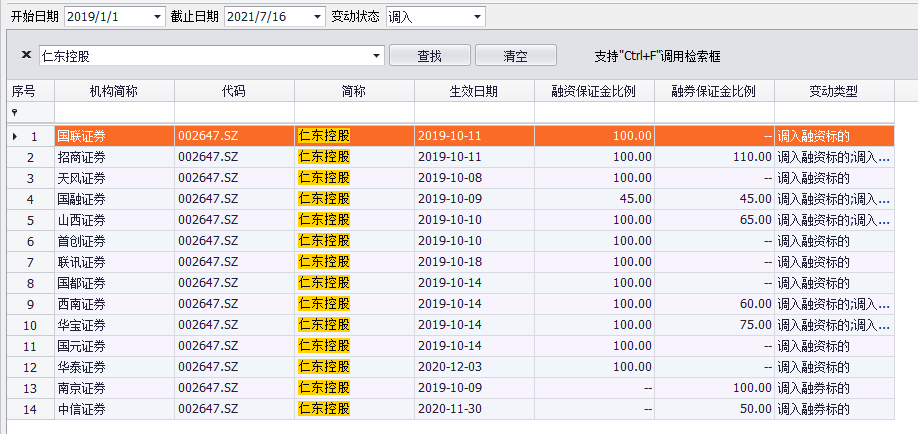Sort by the 机构简称 column header
Viewport: 918px width, 434px height.
(114, 91)
